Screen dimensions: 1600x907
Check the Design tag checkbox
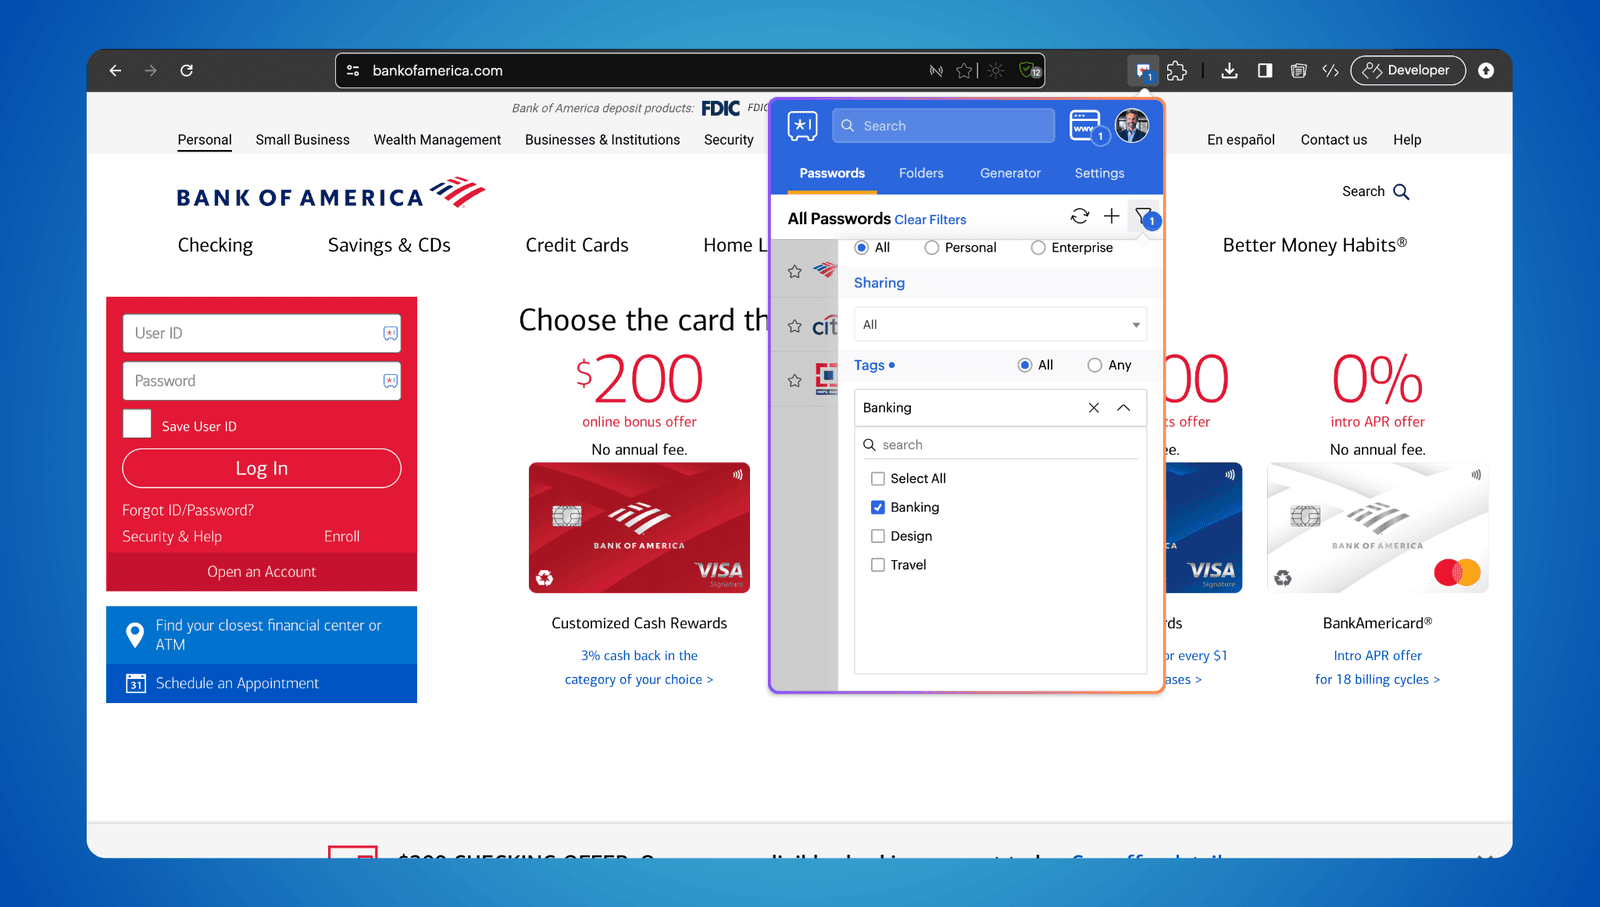[878, 536]
